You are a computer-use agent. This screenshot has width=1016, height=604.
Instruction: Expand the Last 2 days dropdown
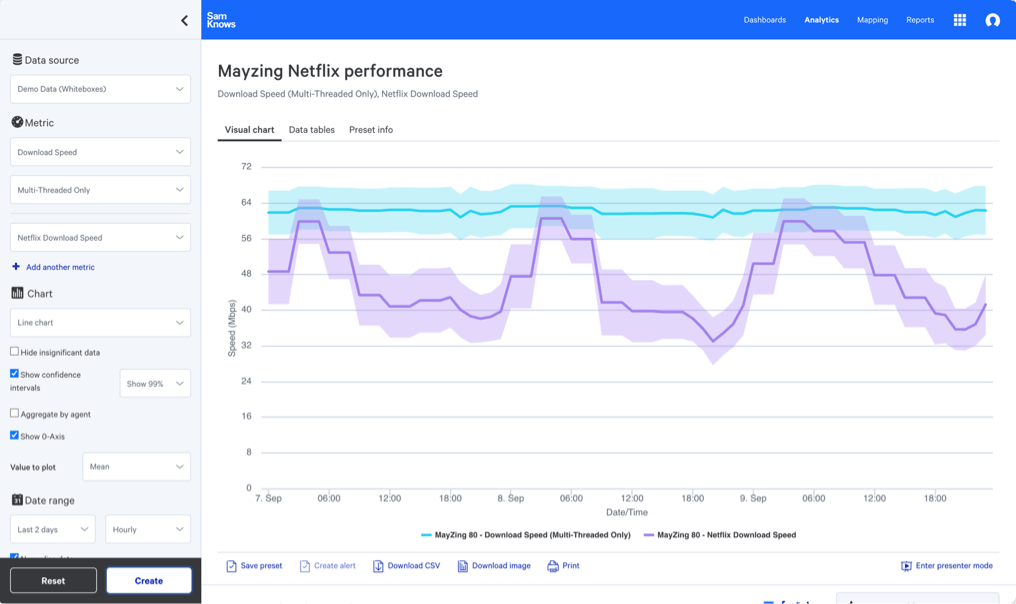pos(52,529)
